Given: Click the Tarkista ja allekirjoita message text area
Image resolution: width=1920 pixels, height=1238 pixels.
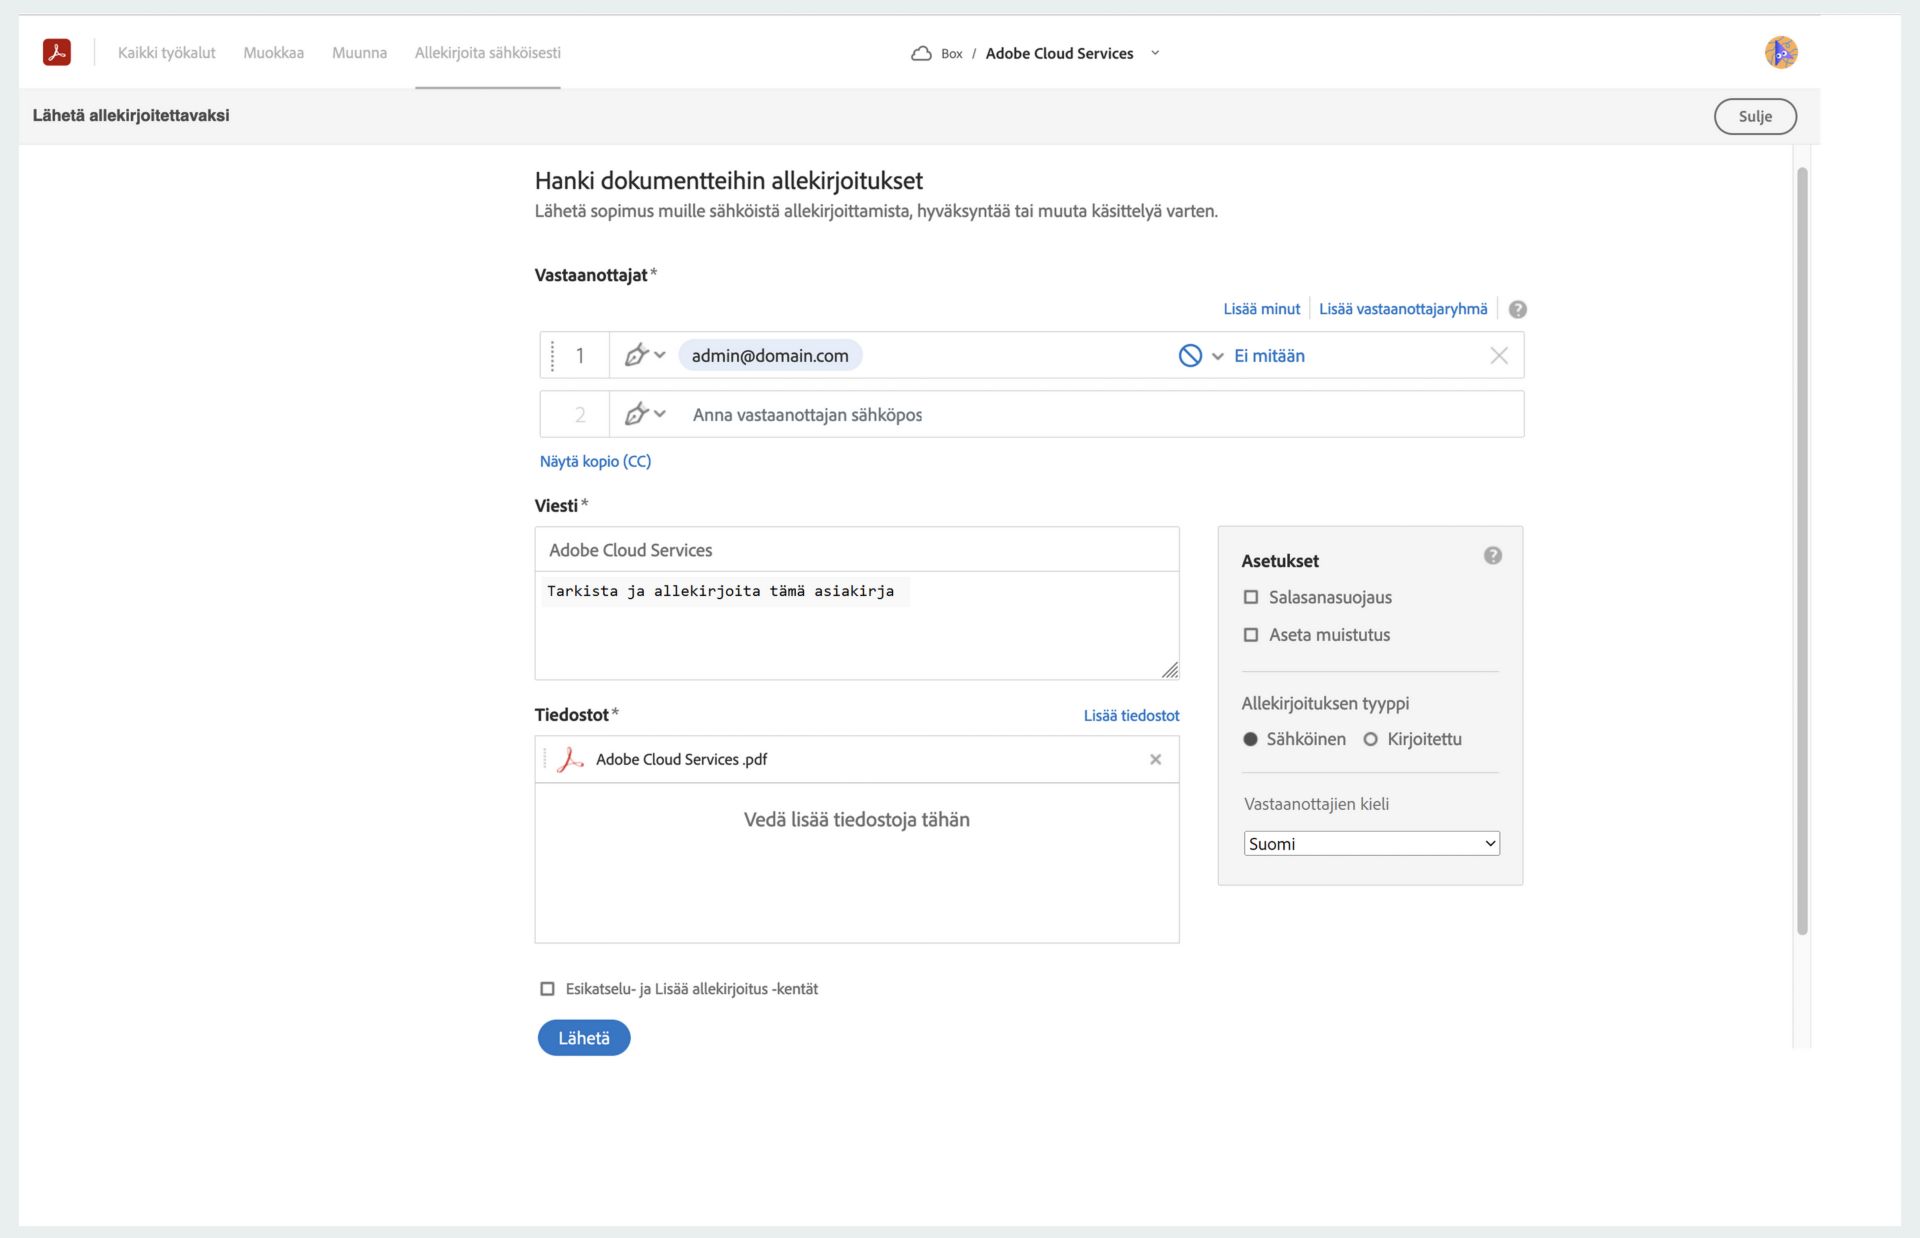Looking at the screenshot, I should coord(857,626).
